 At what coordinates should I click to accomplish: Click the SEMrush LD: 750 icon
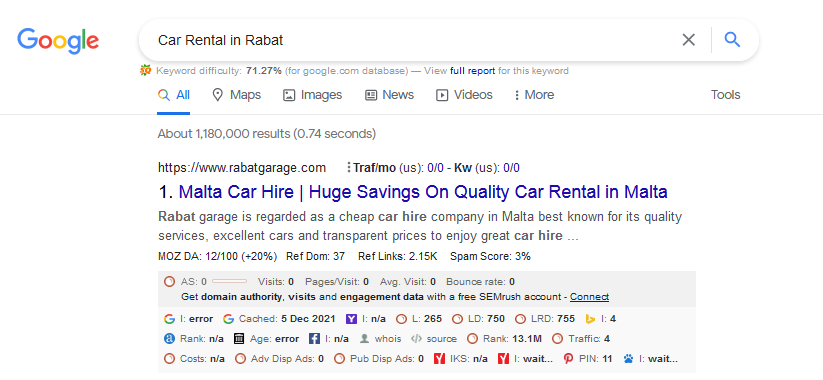(457, 319)
